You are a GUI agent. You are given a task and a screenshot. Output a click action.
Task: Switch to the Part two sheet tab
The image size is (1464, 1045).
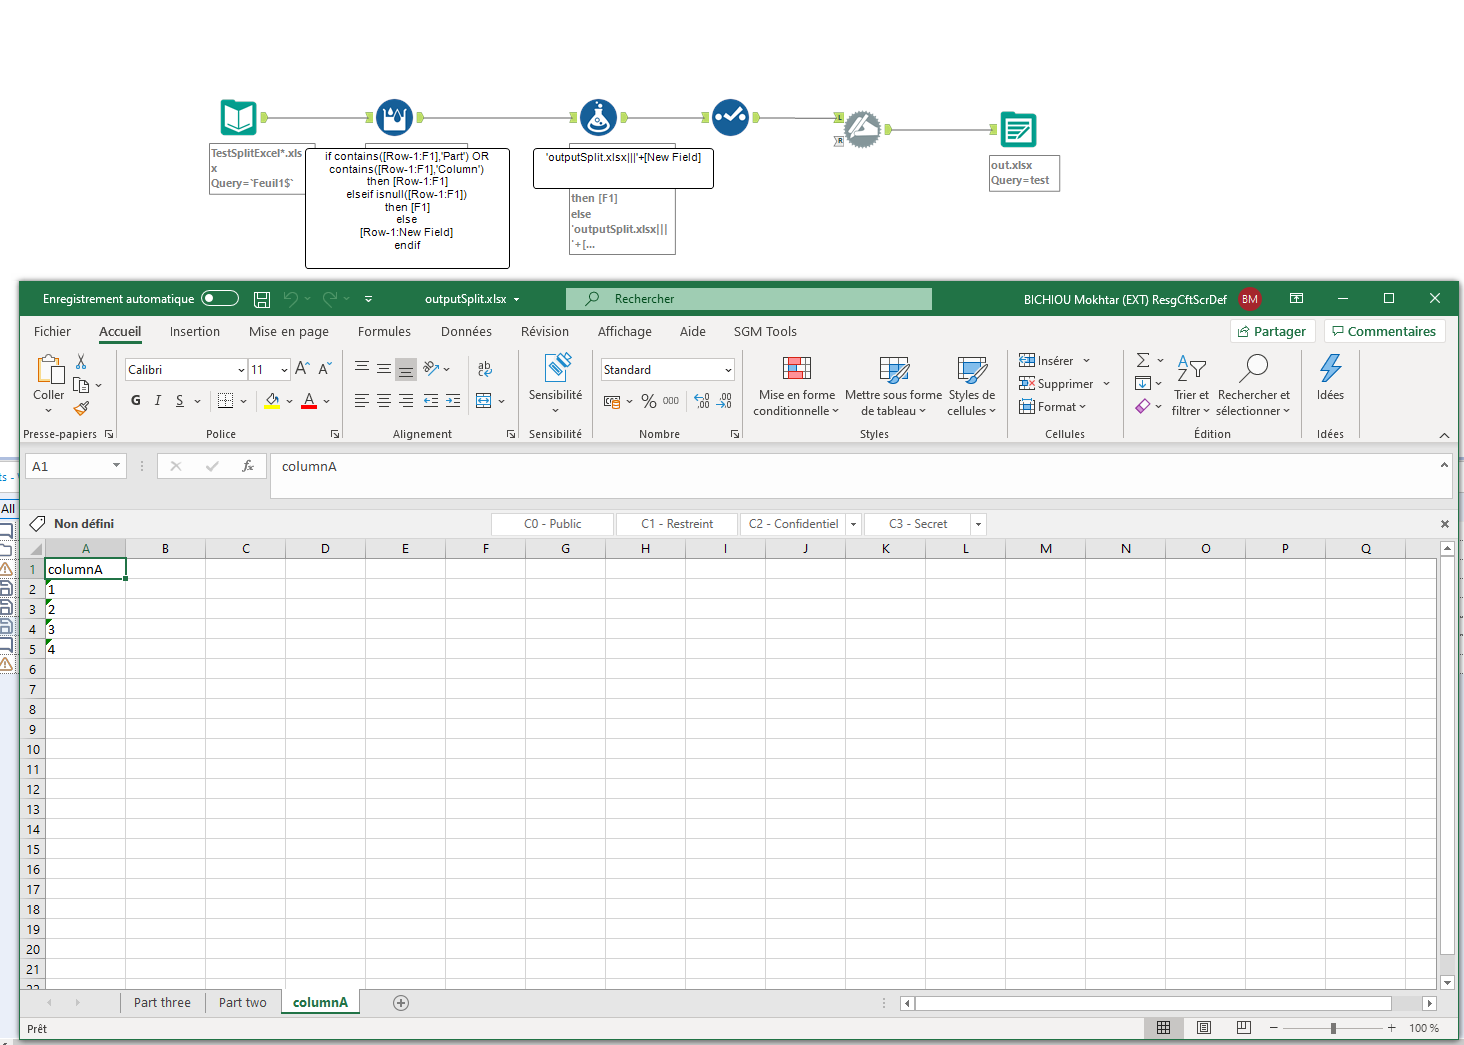243,1003
